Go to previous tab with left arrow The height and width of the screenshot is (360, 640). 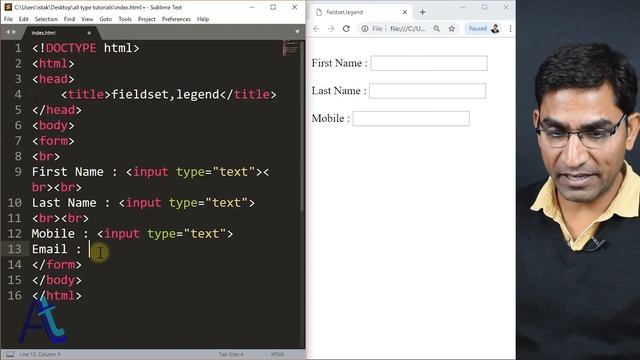[7, 32]
